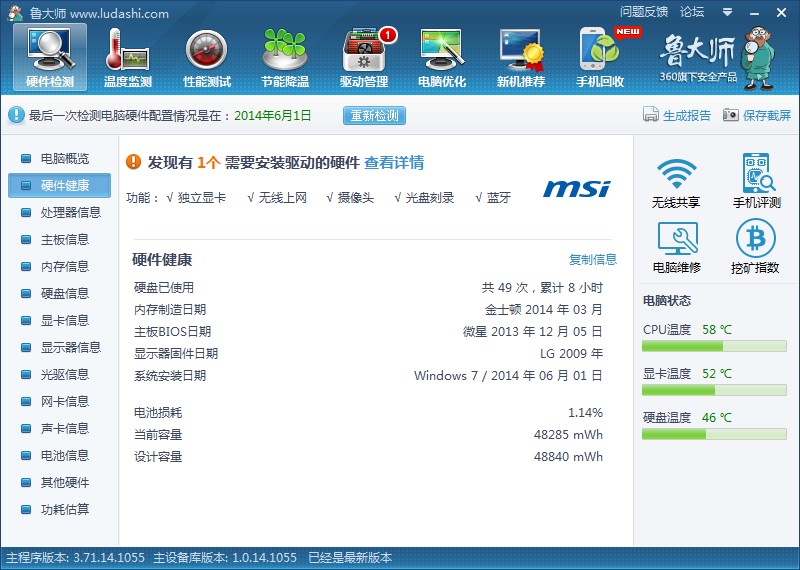800x570 pixels.
Task: Open the 查看详情 details link
Action: tap(394, 162)
